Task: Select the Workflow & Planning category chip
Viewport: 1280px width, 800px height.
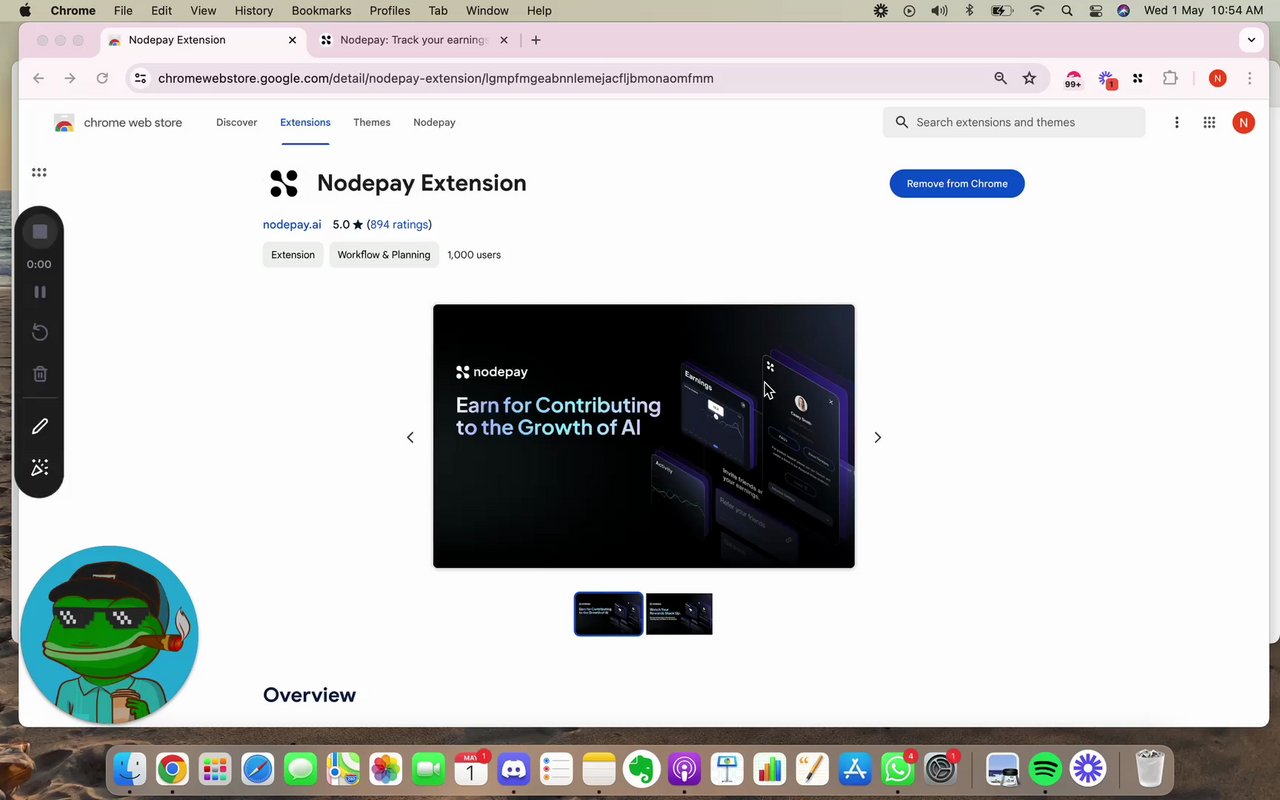Action: [384, 255]
